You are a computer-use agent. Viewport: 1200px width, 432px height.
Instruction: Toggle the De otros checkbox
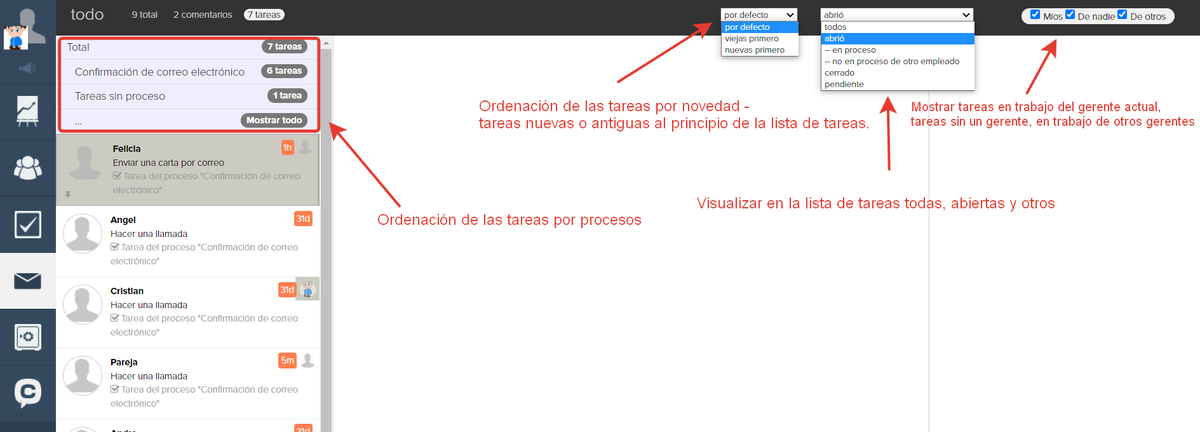coord(1123,15)
